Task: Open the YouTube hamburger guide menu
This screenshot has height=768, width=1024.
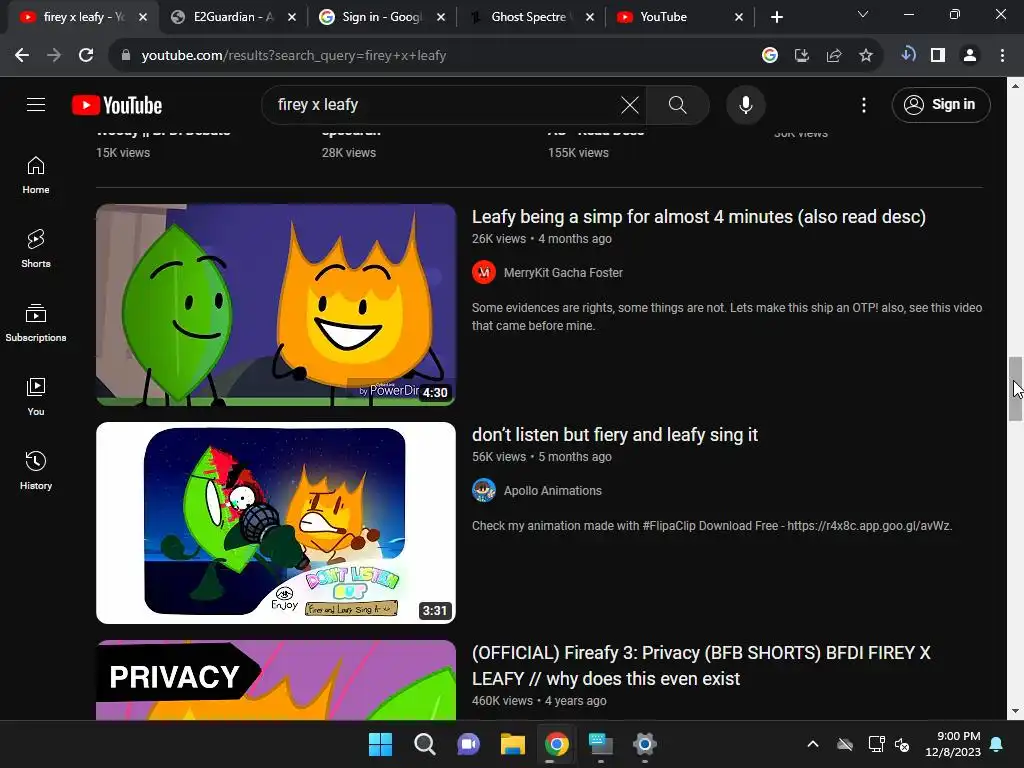Action: point(36,104)
